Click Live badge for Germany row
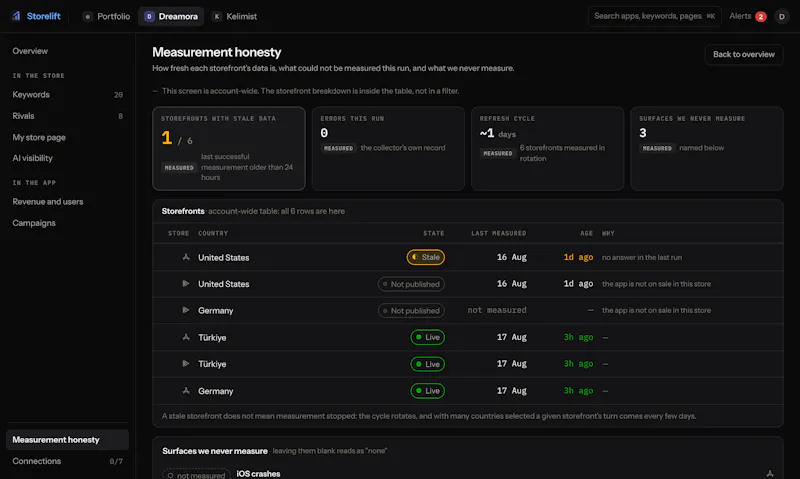Screen dimensions: 800x479 click(428, 391)
